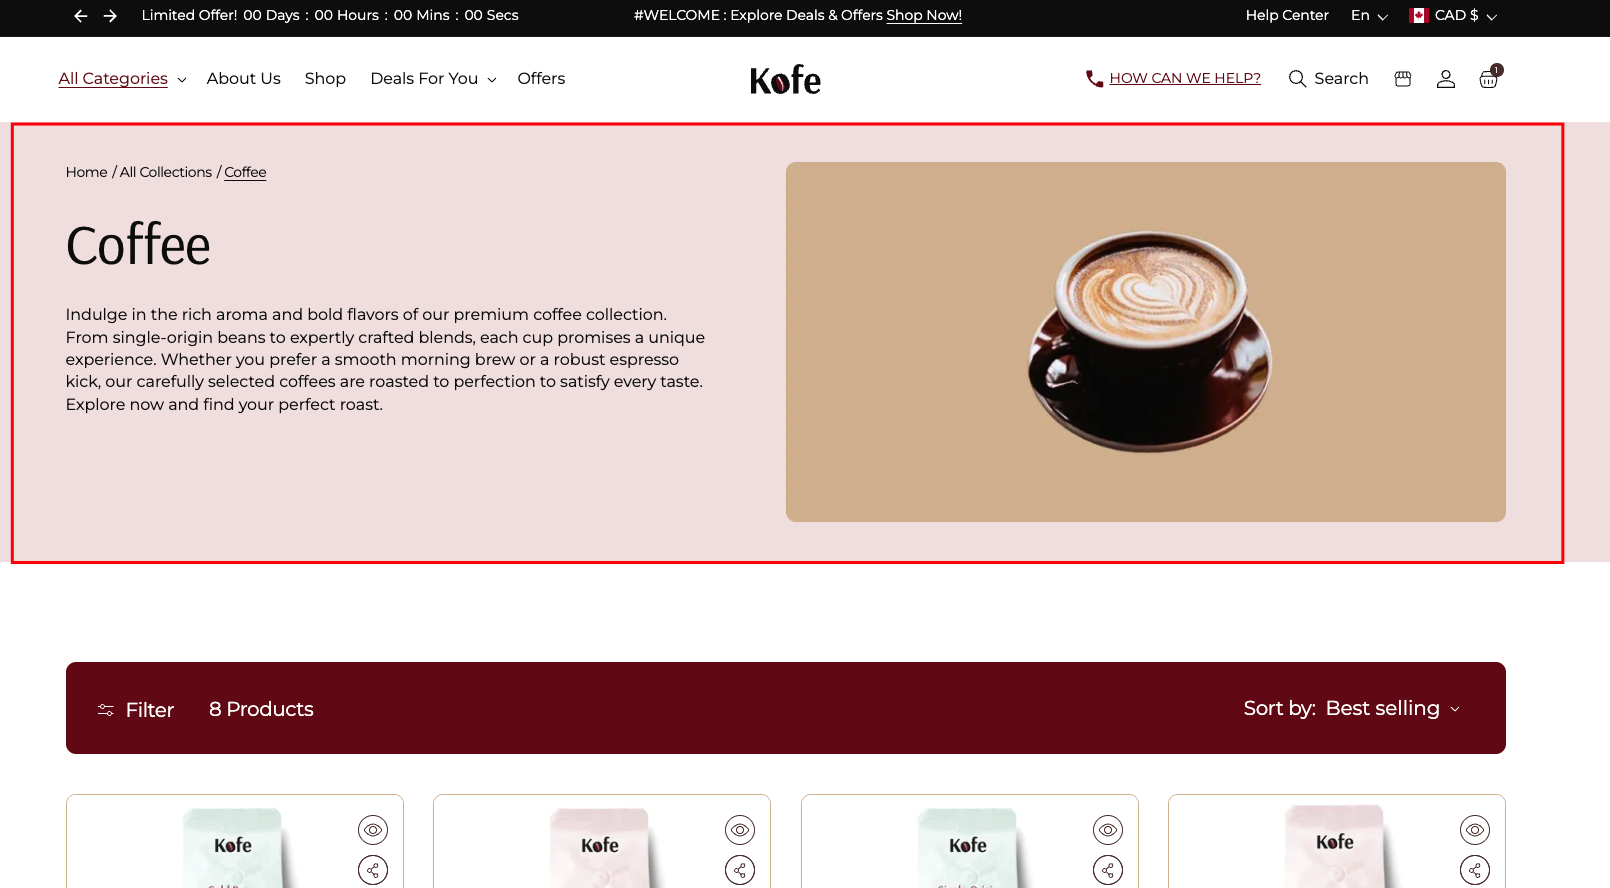The width and height of the screenshot is (1610, 888).
Task: Share the first product card
Action: click(373, 870)
